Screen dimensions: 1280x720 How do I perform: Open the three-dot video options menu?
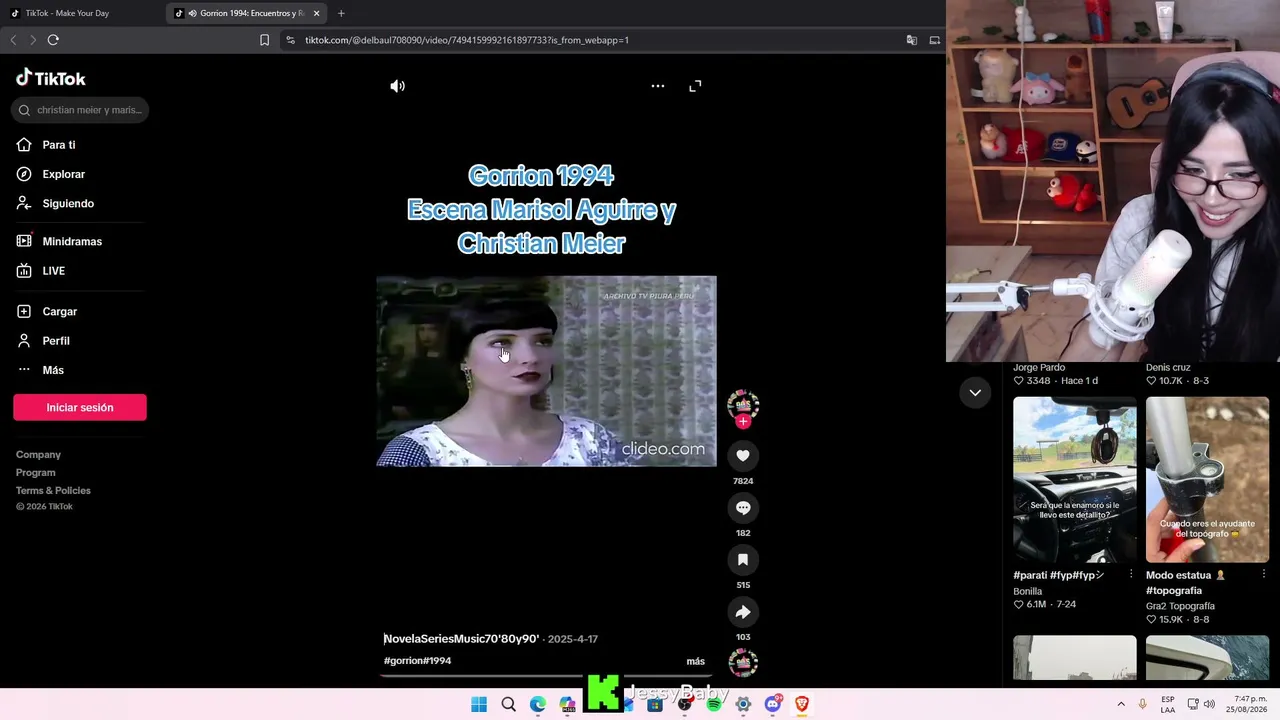click(658, 86)
